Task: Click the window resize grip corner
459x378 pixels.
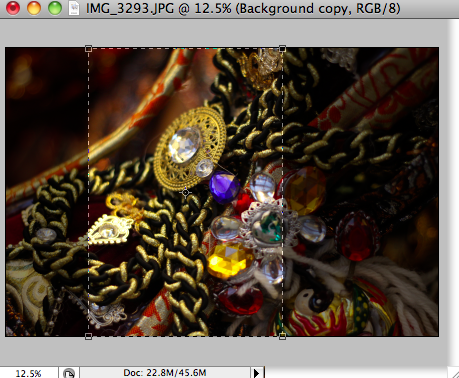Action: (454, 373)
